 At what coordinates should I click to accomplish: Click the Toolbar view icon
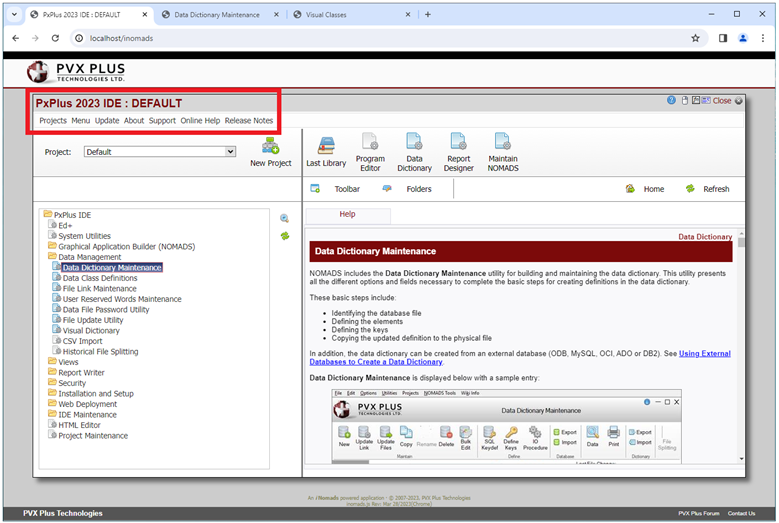(x=315, y=189)
